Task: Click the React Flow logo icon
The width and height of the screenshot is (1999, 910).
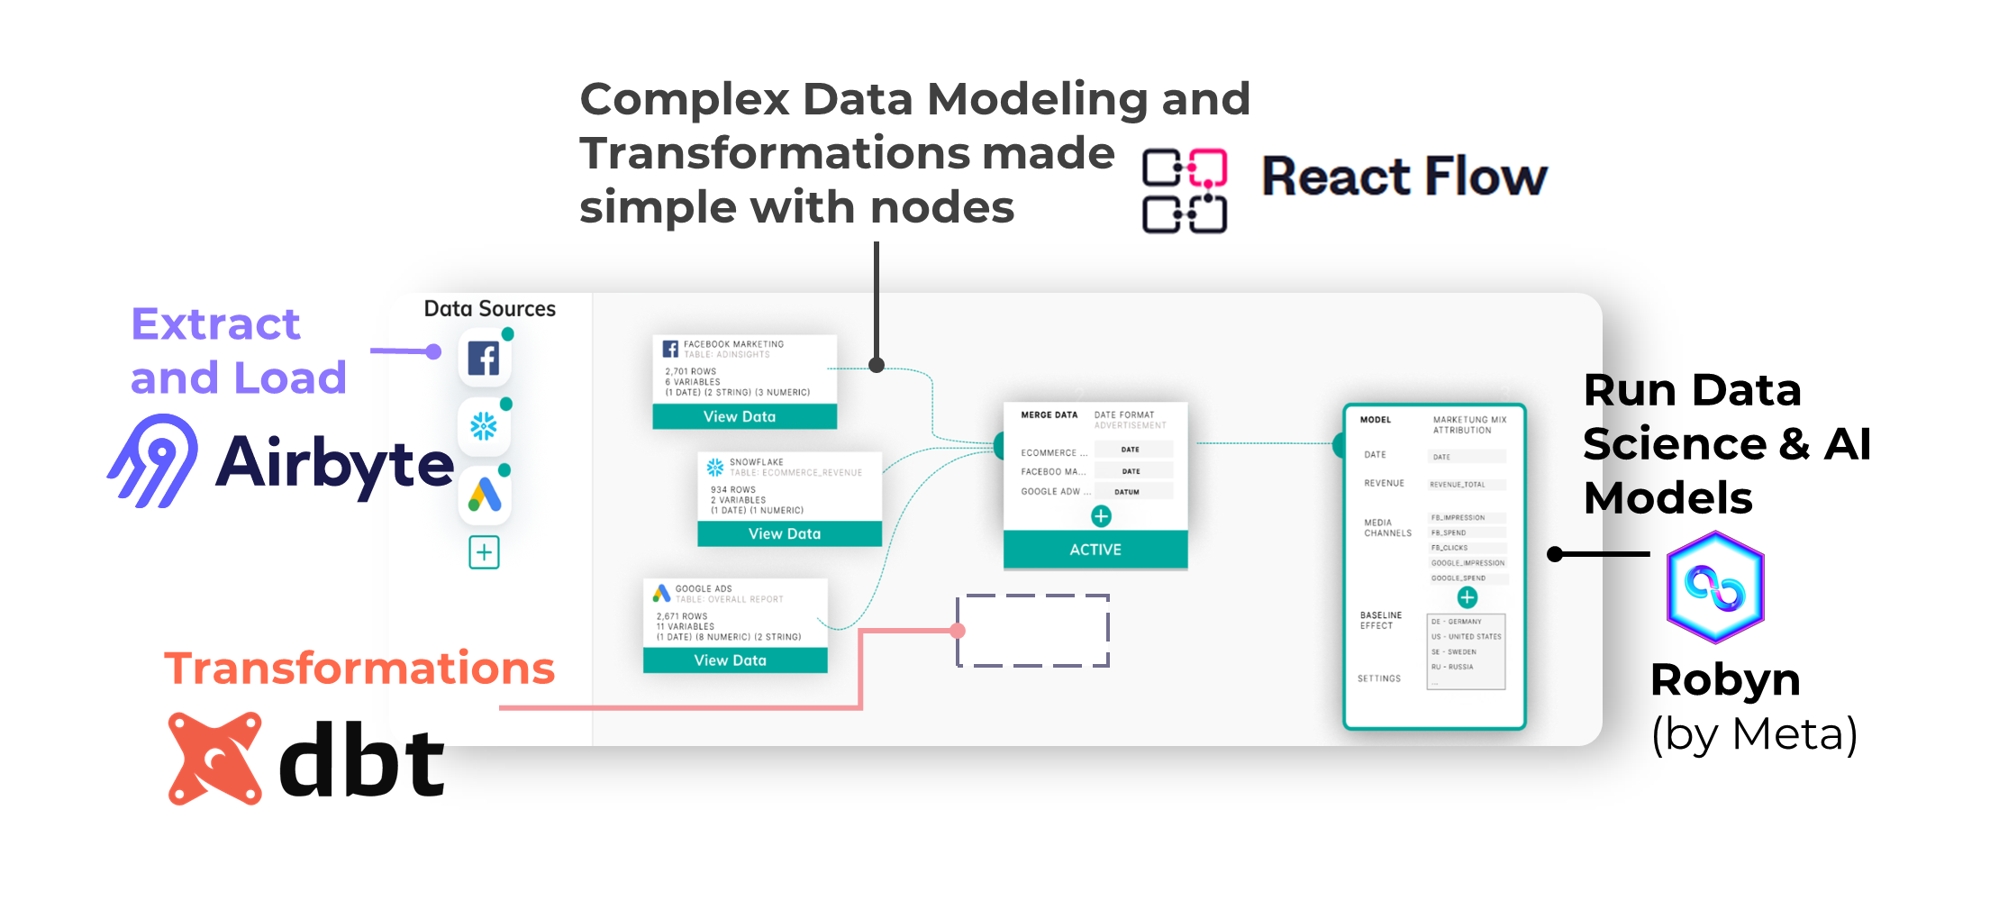Action: [x=1185, y=191]
